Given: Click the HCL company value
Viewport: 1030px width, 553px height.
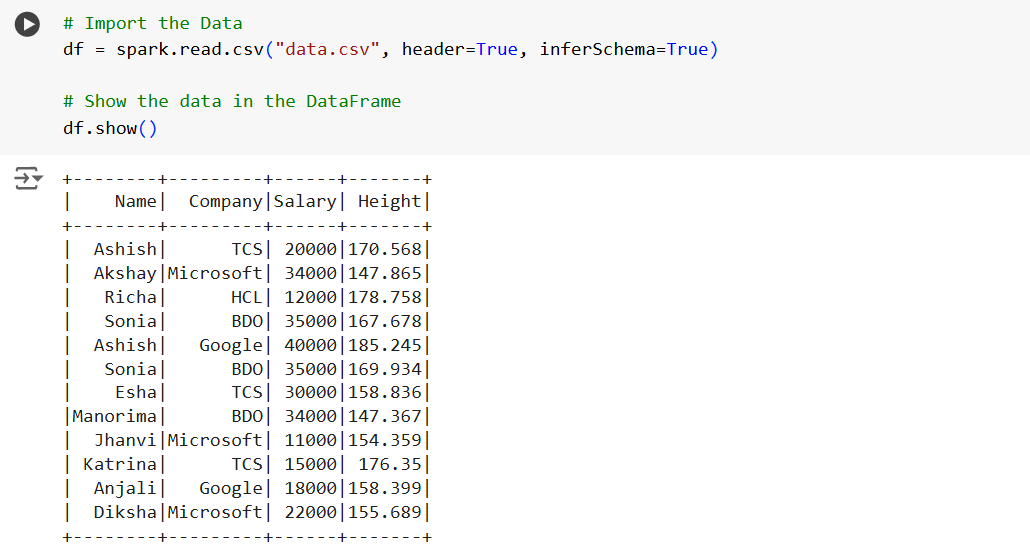Looking at the screenshot, I should 246,297.
